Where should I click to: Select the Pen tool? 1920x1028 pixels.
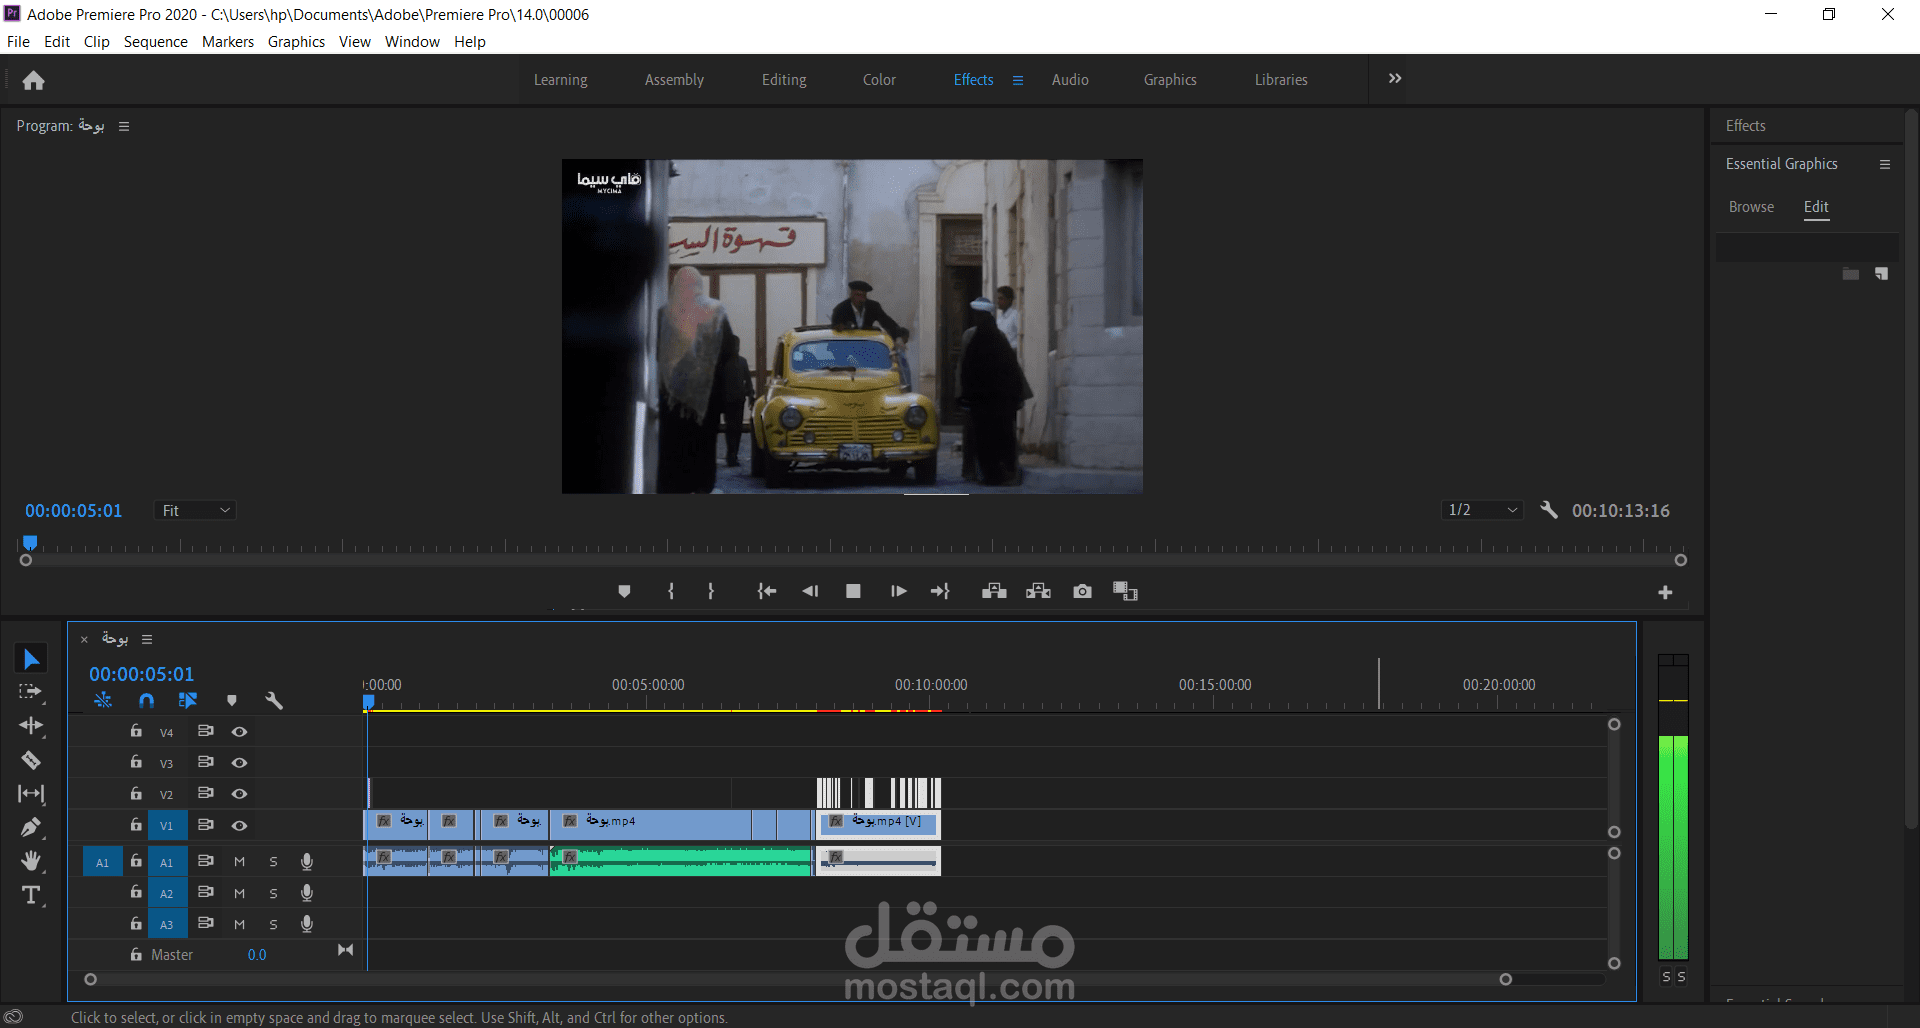pos(31,827)
